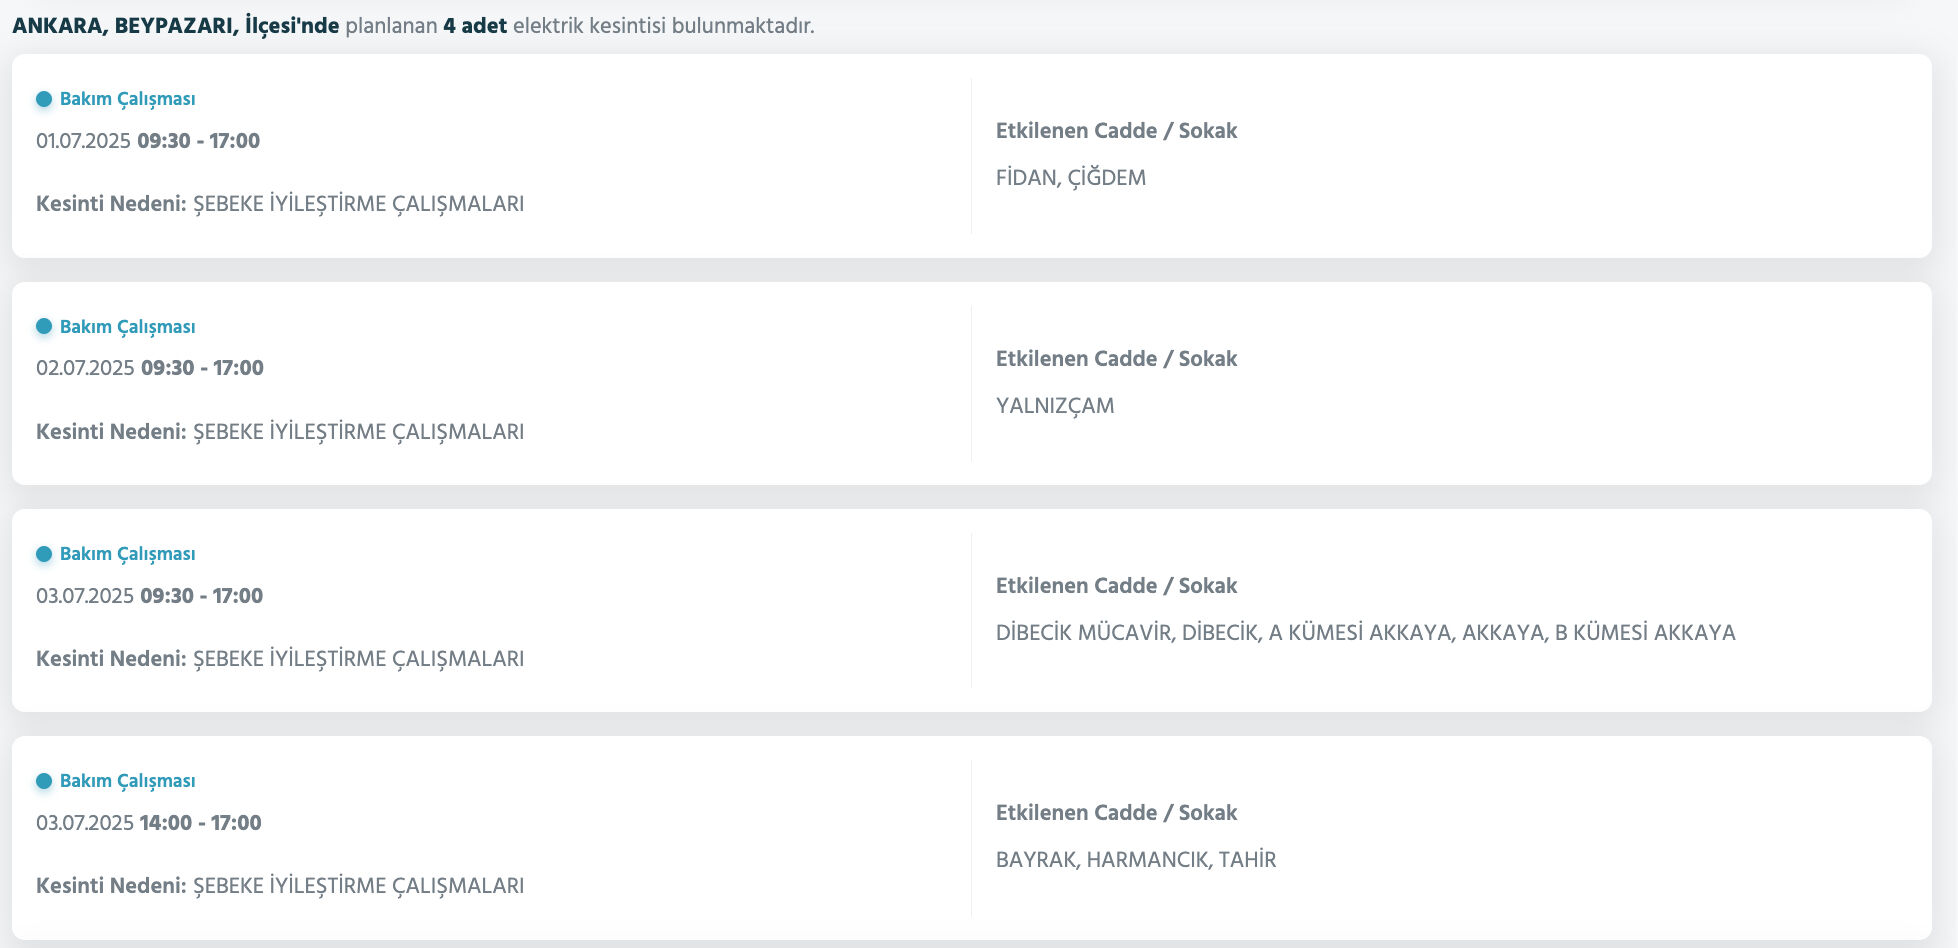Click the blue status dot for the 01.07.2025 outage
This screenshot has height=948, width=1958.
pyautogui.click(x=44, y=99)
